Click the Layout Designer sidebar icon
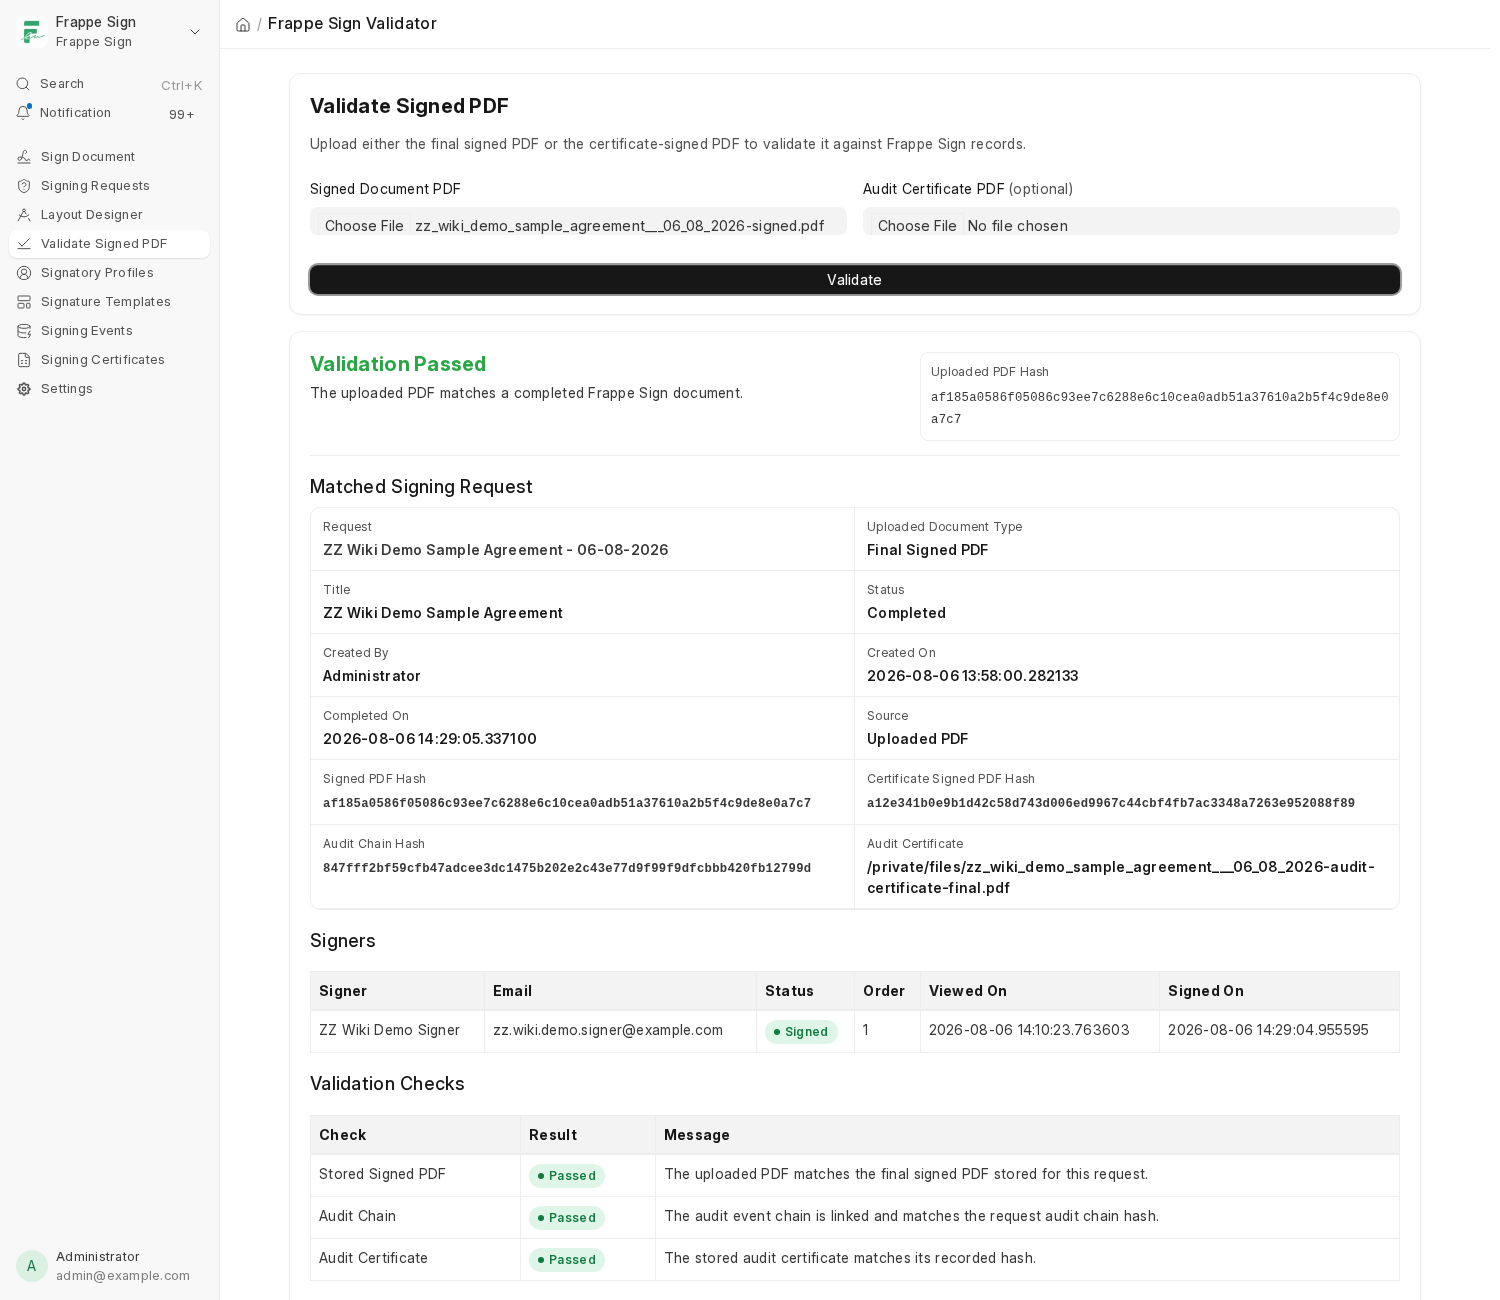This screenshot has height=1300, width=1500. 24,215
